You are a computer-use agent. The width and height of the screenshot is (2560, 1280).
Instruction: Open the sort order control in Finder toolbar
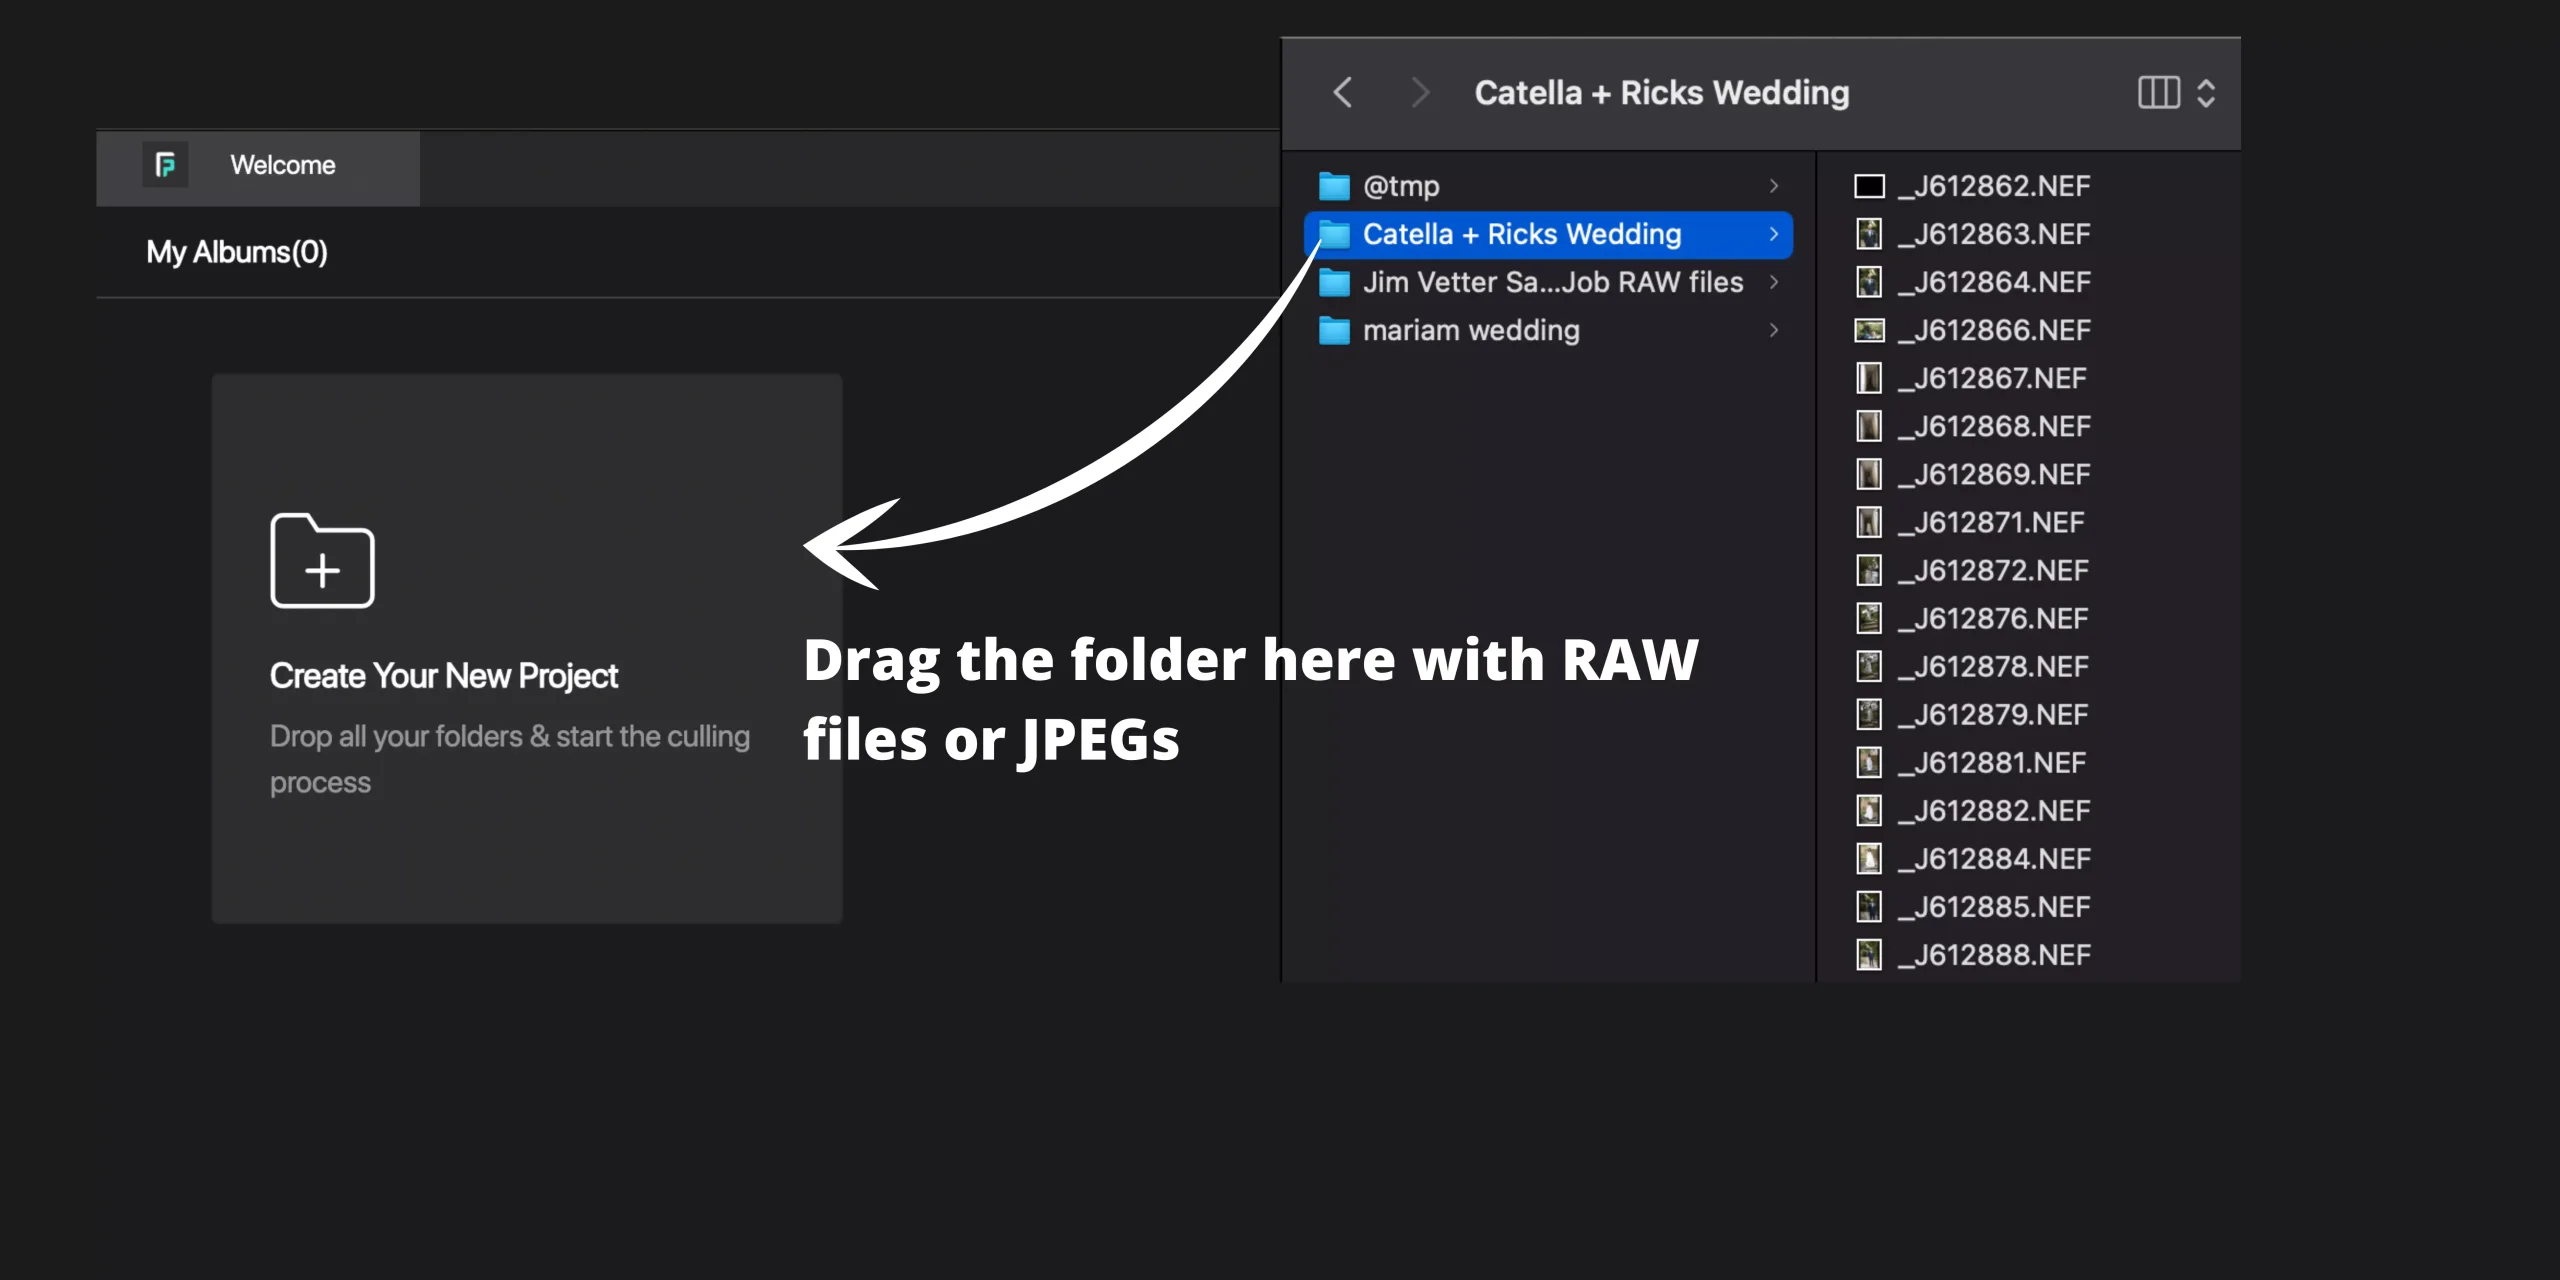(2207, 93)
